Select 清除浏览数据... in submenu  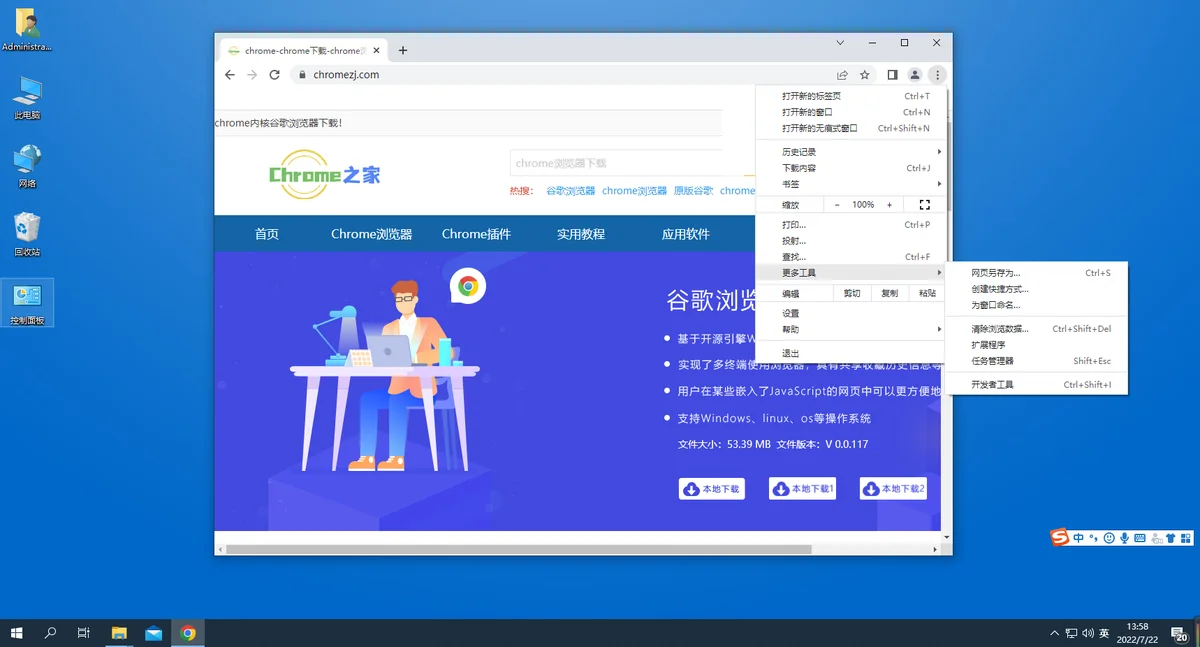1037,329
